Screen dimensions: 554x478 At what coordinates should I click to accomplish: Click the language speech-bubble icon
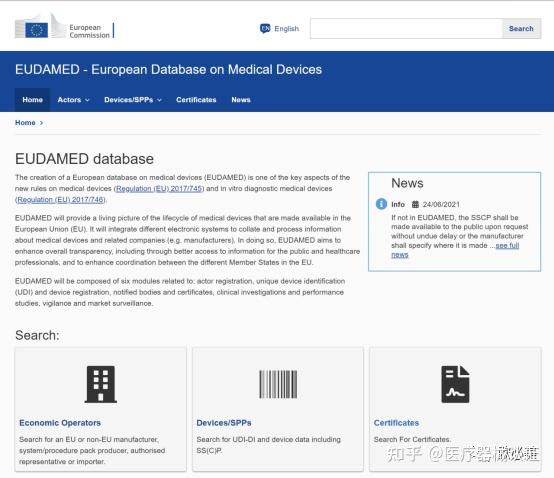click(x=265, y=28)
